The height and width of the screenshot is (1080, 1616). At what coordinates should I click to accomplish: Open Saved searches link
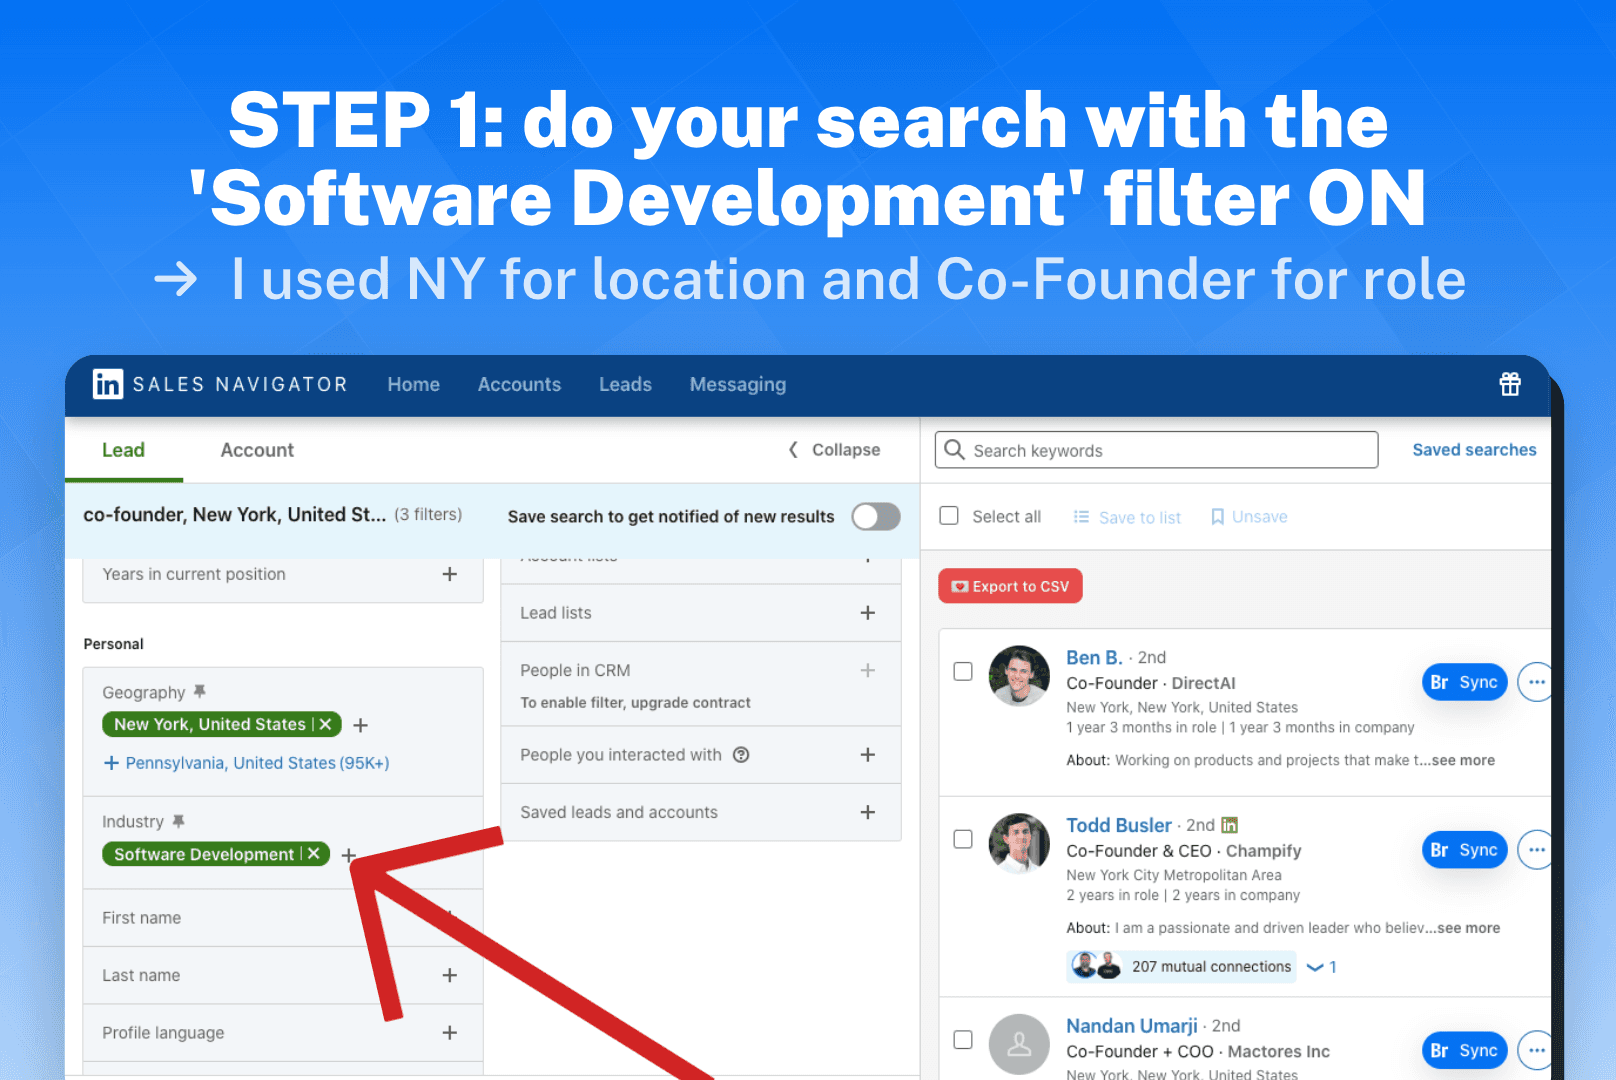(1474, 450)
